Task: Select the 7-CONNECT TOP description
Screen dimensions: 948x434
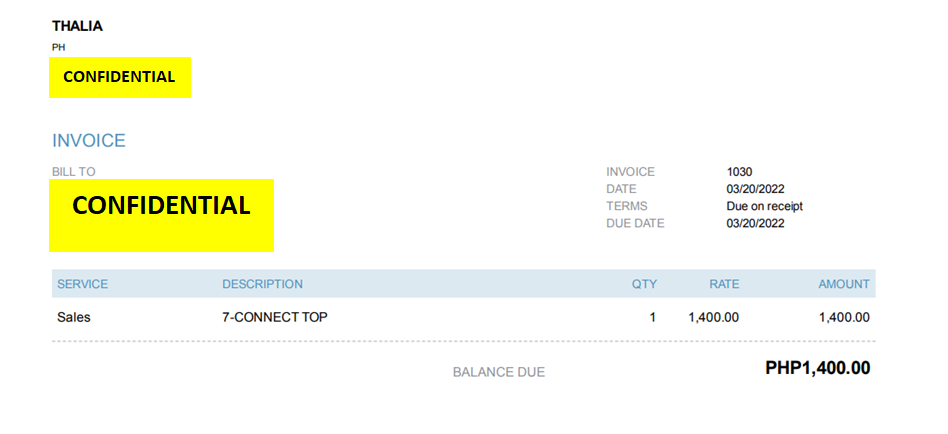Action: pos(275,318)
